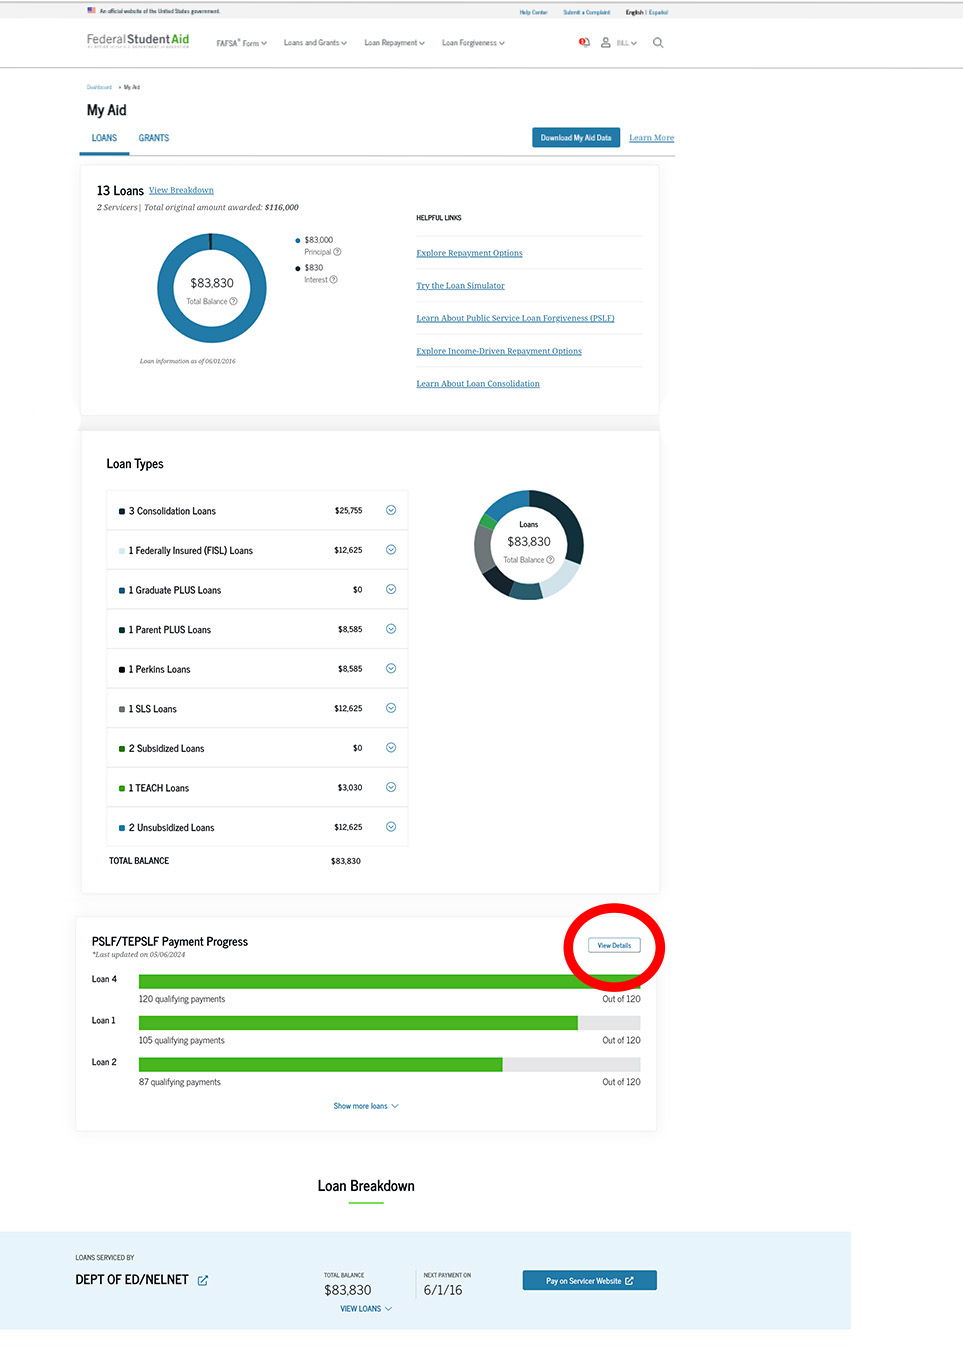Click Download My Aid Data button
Image resolution: width=963 pixels, height=1347 pixels.
(x=575, y=137)
